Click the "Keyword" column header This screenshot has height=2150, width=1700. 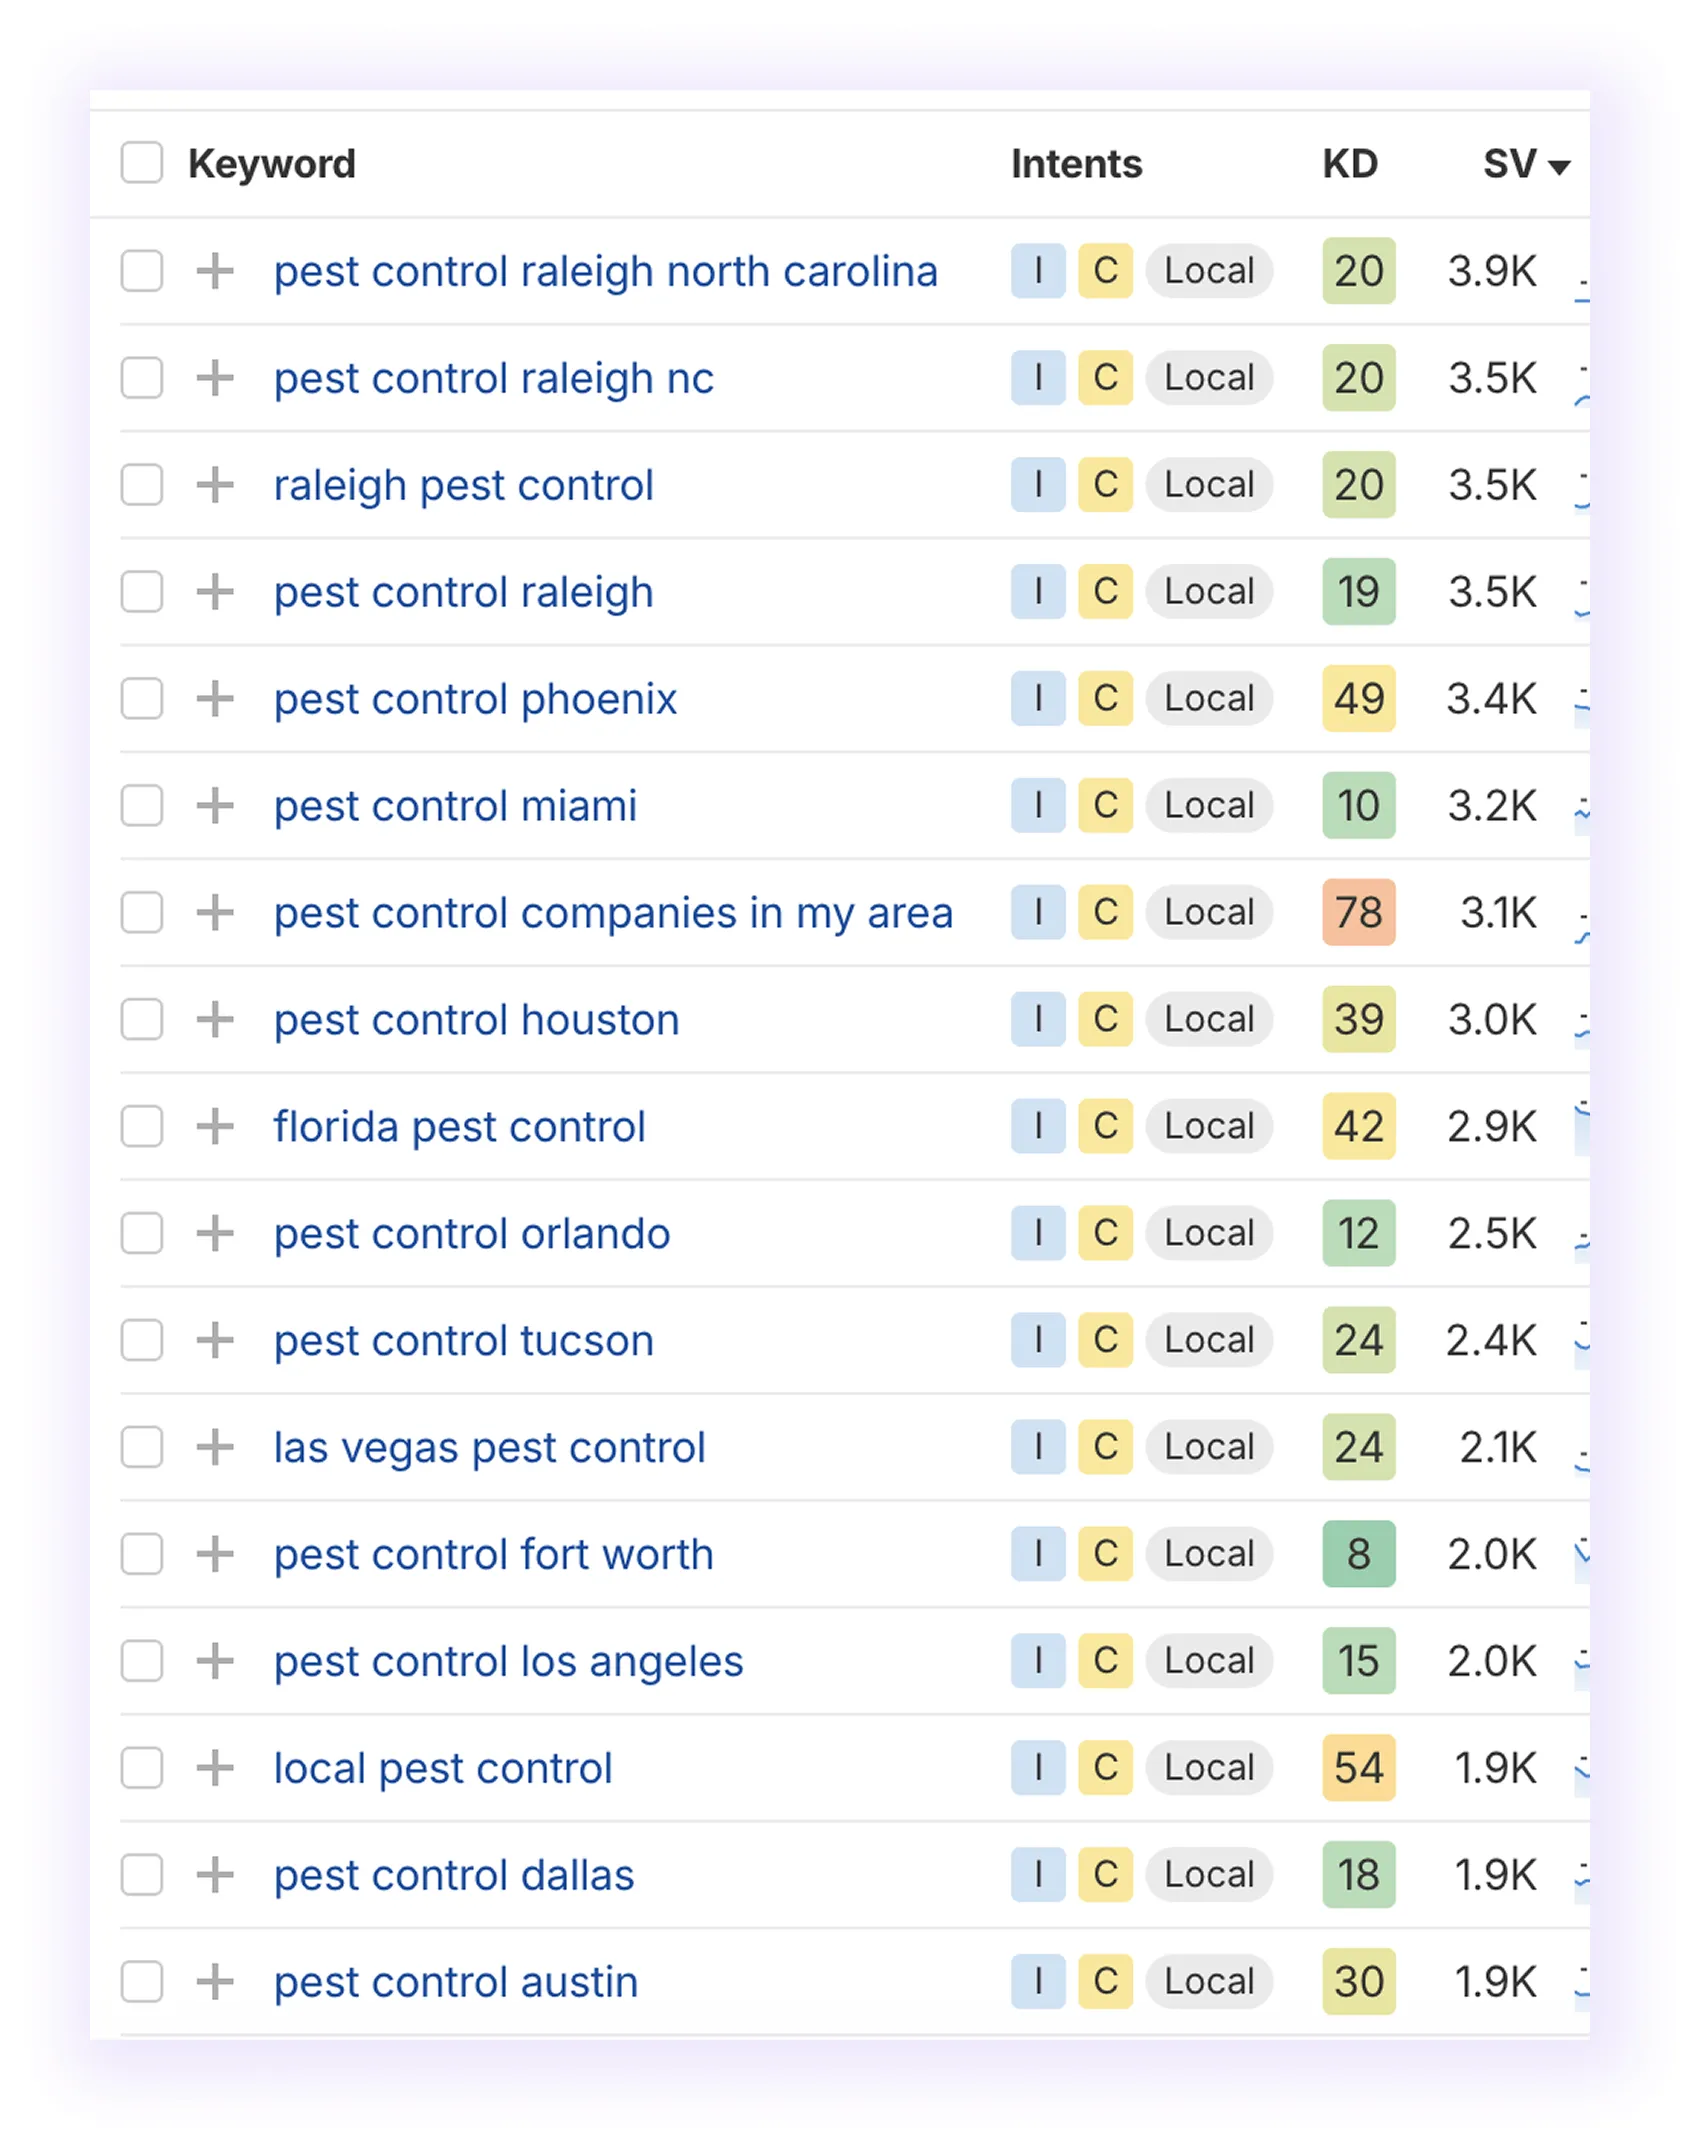(x=272, y=162)
